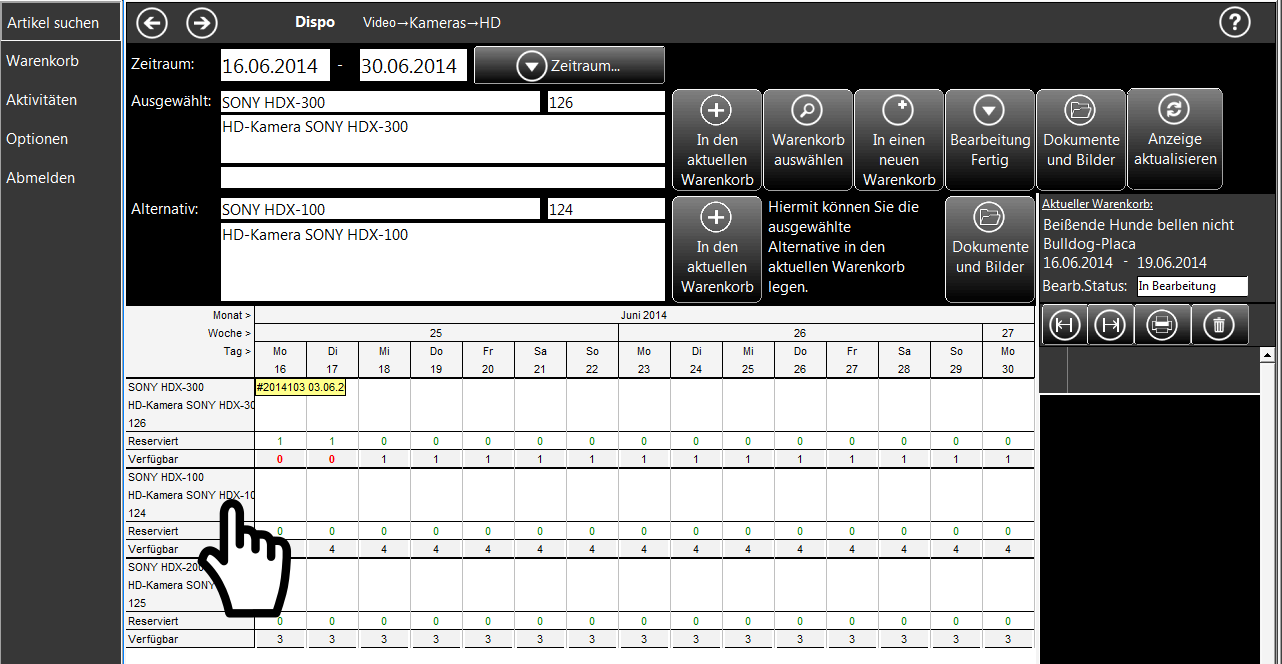Image resolution: width=1282 pixels, height=664 pixels.
Task: Click the day header Fr 20
Action: [x=488, y=360]
